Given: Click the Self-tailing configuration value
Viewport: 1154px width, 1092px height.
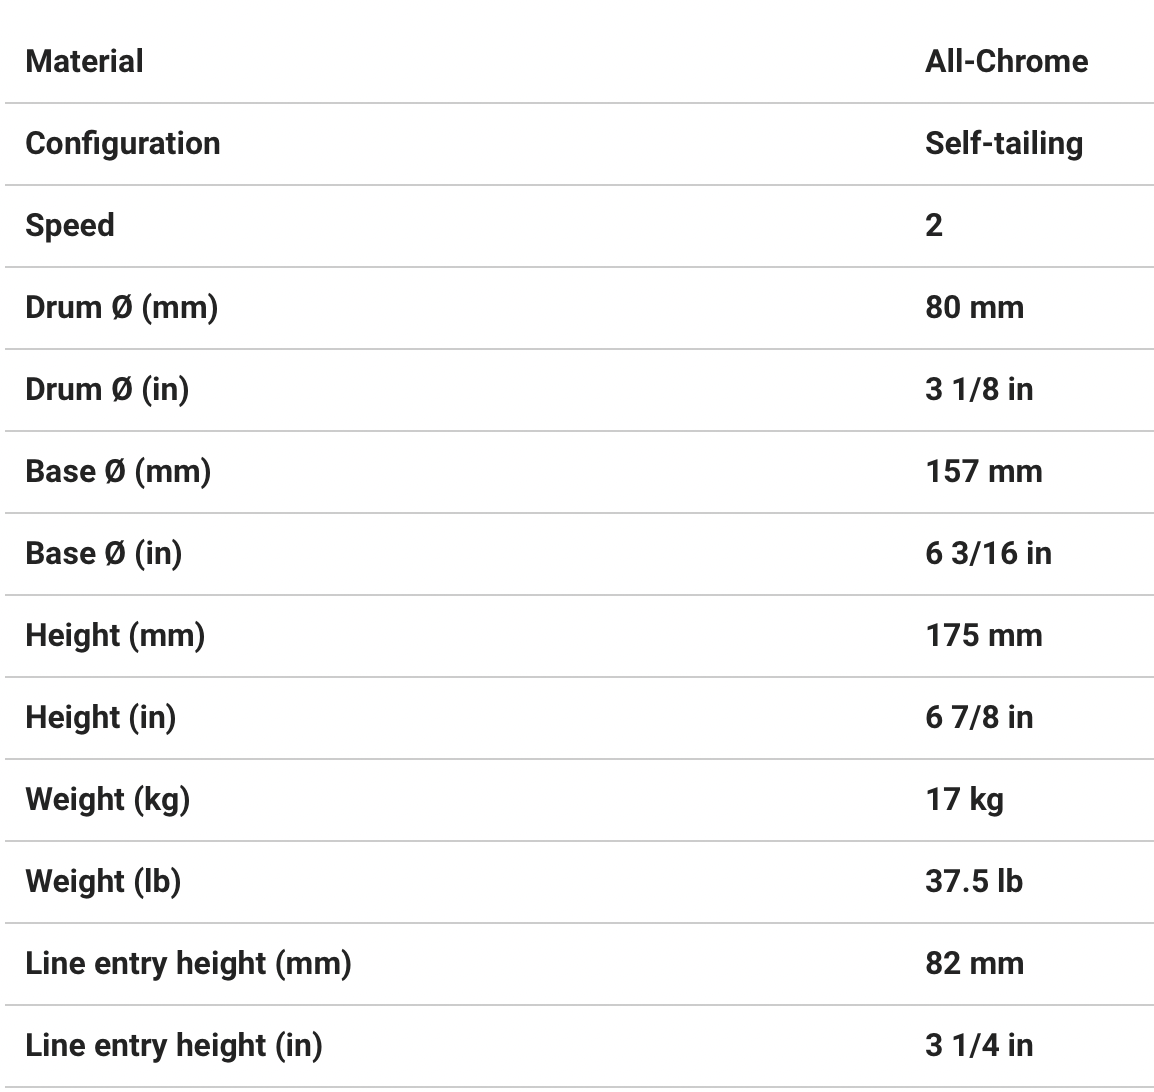Looking at the screenshot, I should click(x=1003, y=143).
